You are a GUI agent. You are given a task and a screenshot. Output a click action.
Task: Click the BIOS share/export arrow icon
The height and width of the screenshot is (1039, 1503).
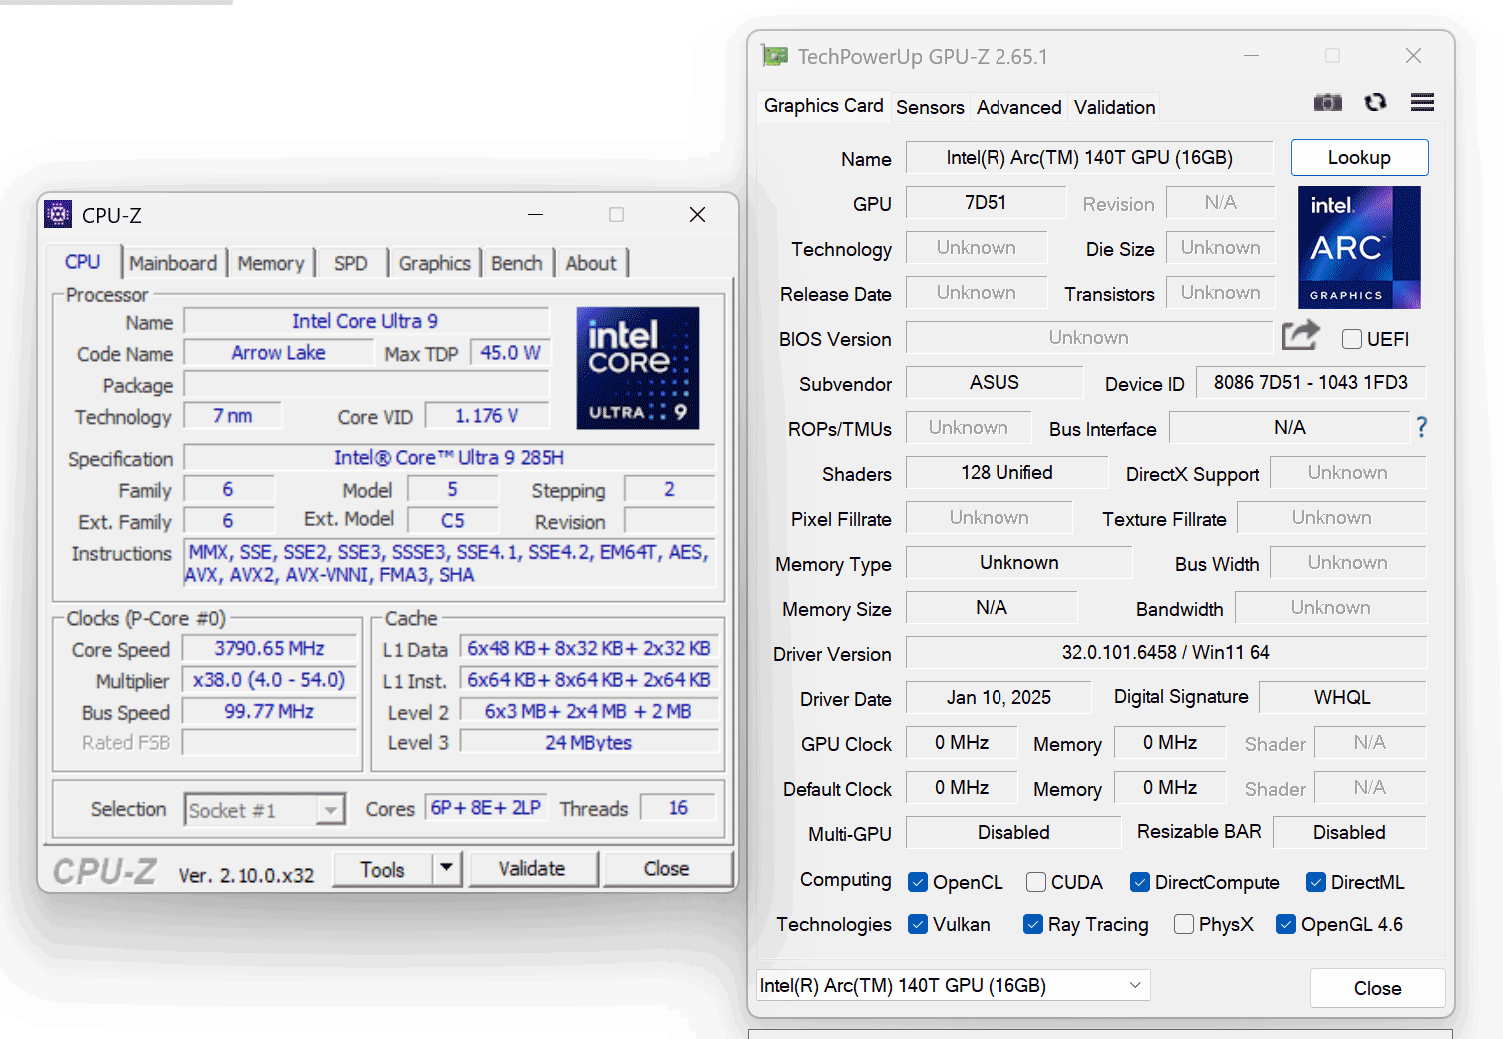click(1301, 336)
